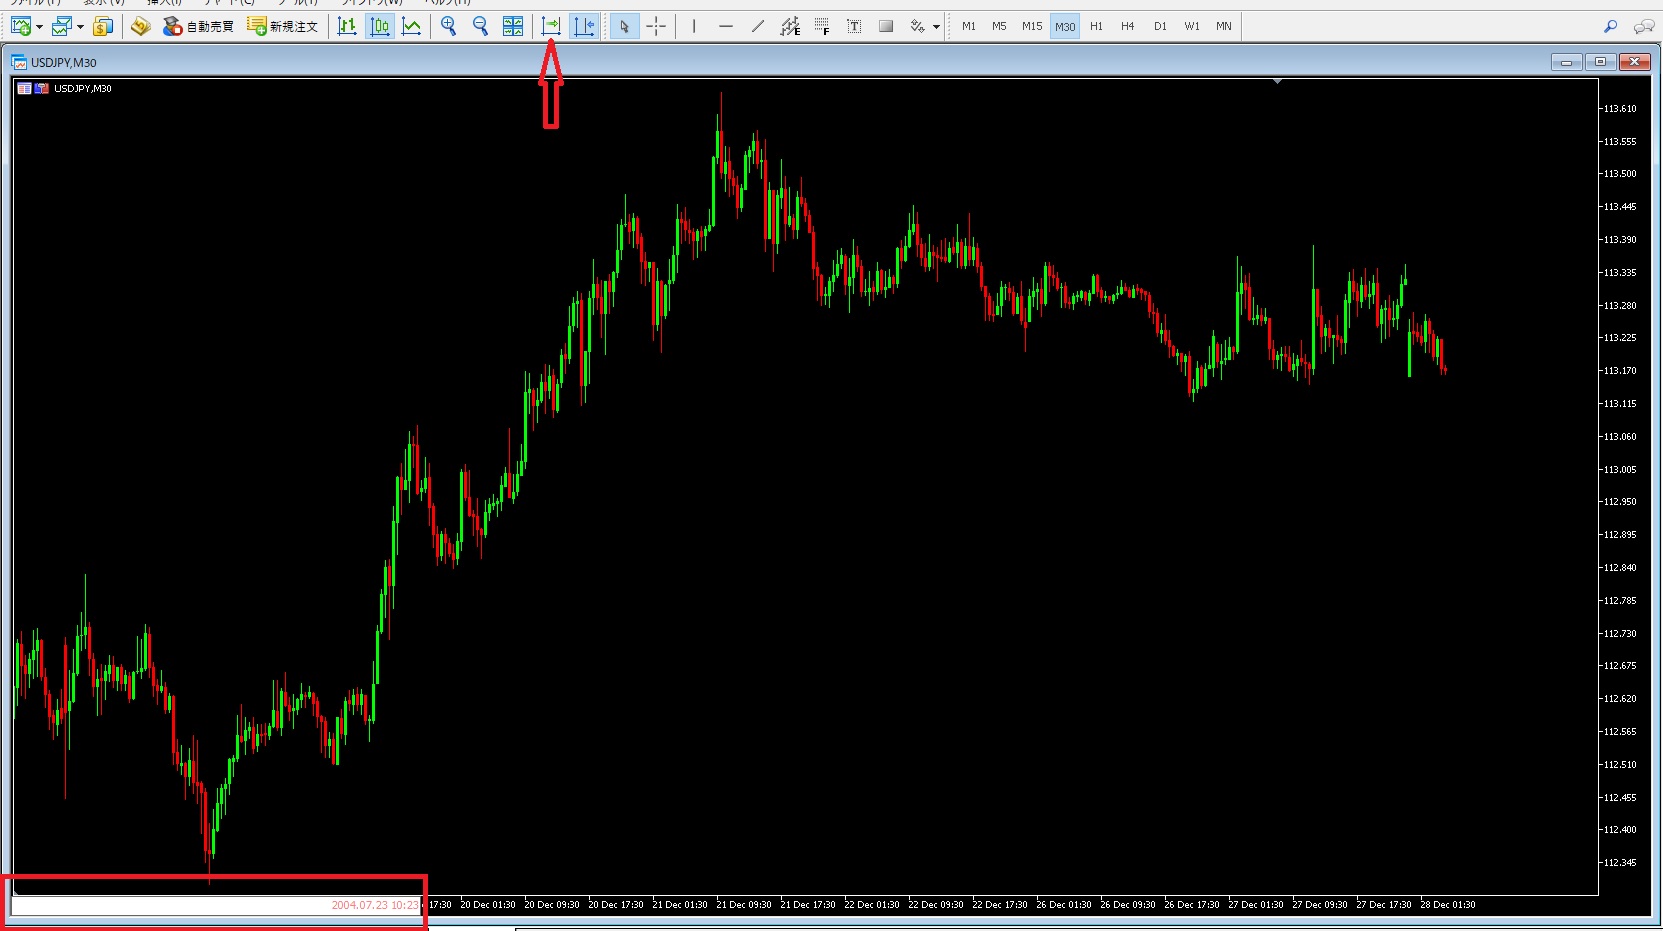Select the Fibonacci retracement tool
The width and height of the screenshot is (1663, 931).
[x=822, y=26]
